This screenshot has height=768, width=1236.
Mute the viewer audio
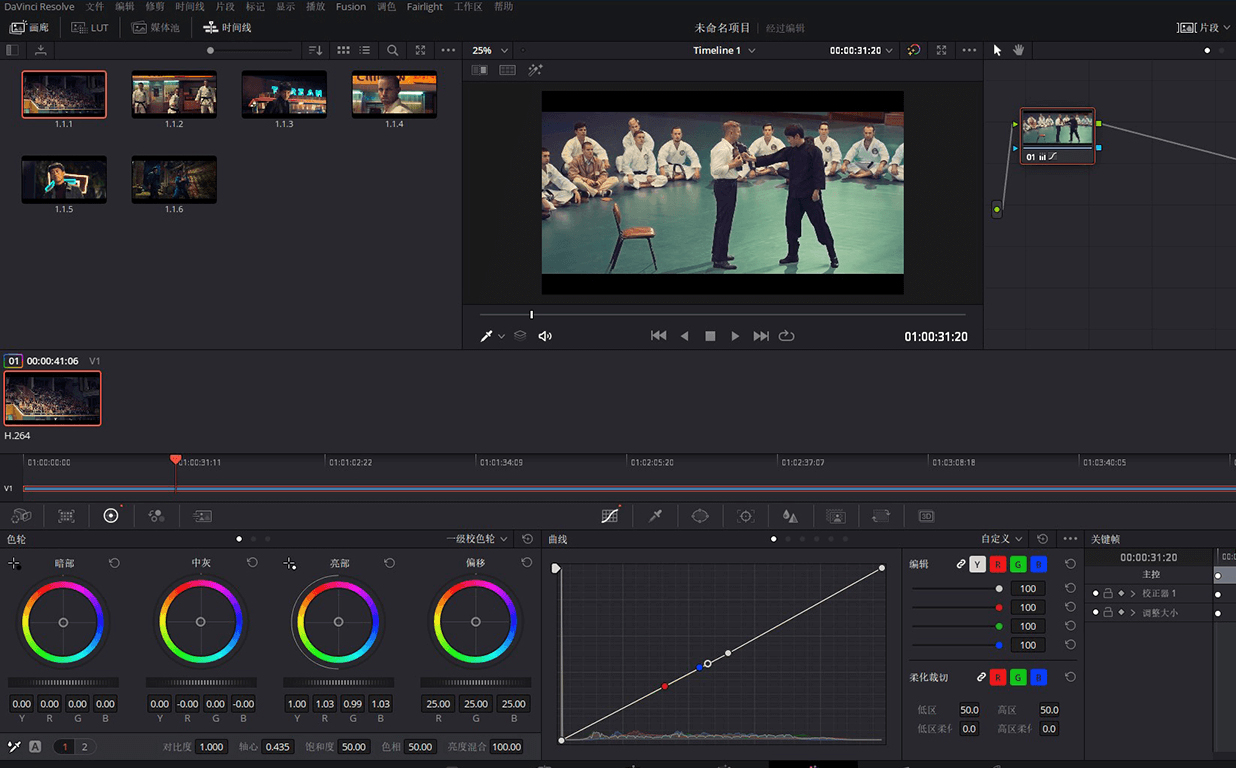545,336
